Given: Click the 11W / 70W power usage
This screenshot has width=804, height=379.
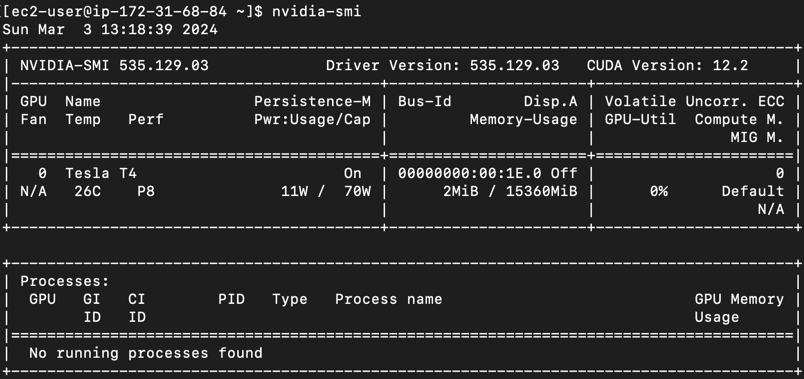Looking at the screenshot, I should point(326,191).
